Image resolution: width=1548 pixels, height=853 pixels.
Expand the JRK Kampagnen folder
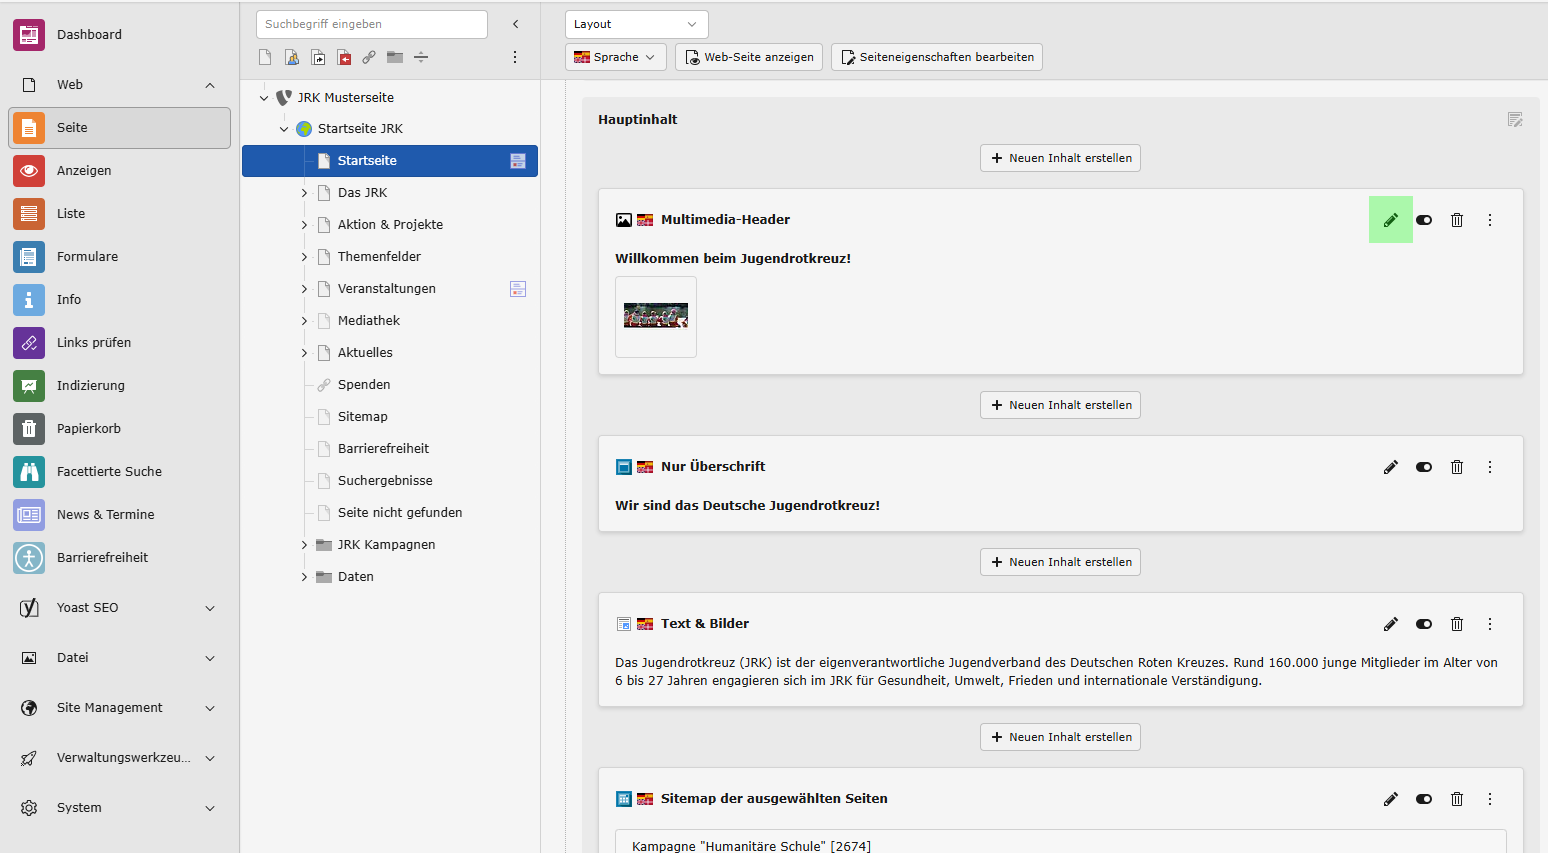(x=304, y=545)
